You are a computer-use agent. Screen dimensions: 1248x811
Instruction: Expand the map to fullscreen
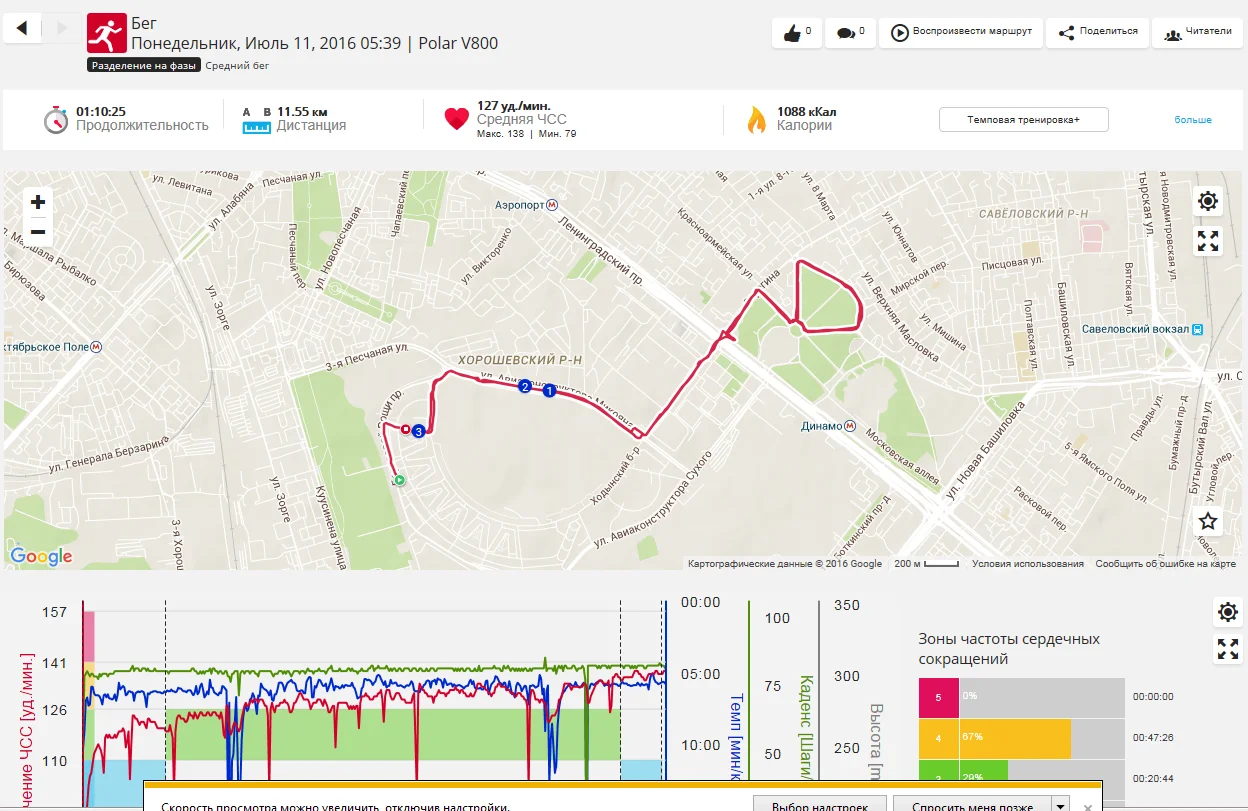coord(1208,241)
